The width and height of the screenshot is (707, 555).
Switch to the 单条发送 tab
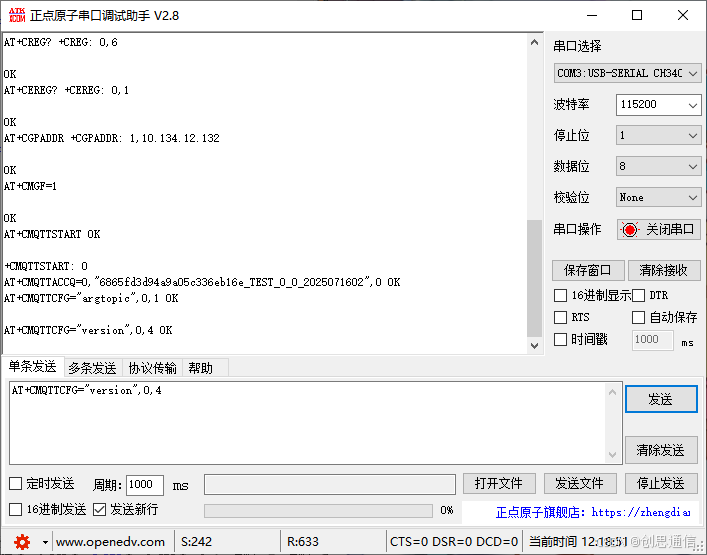pos(32,367)
